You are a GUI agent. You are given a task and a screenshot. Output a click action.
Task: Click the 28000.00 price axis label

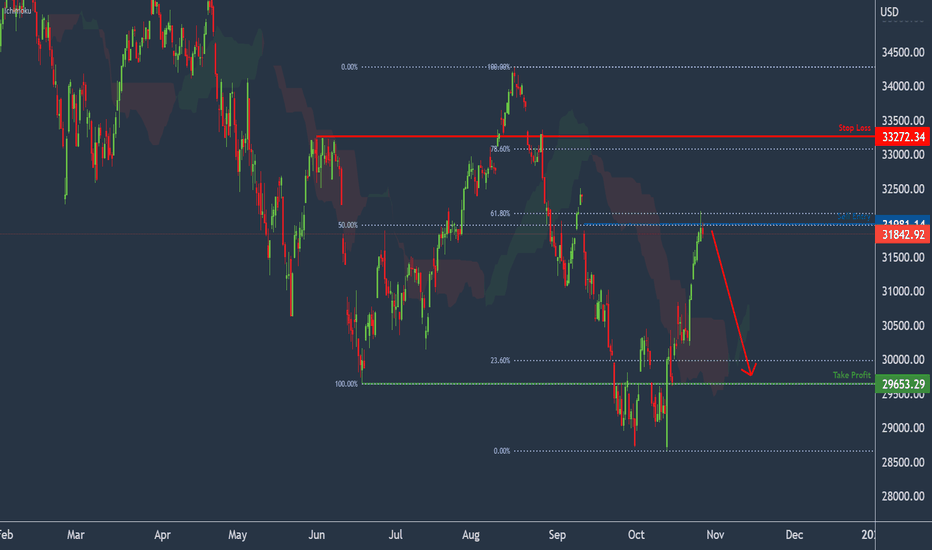903,496
